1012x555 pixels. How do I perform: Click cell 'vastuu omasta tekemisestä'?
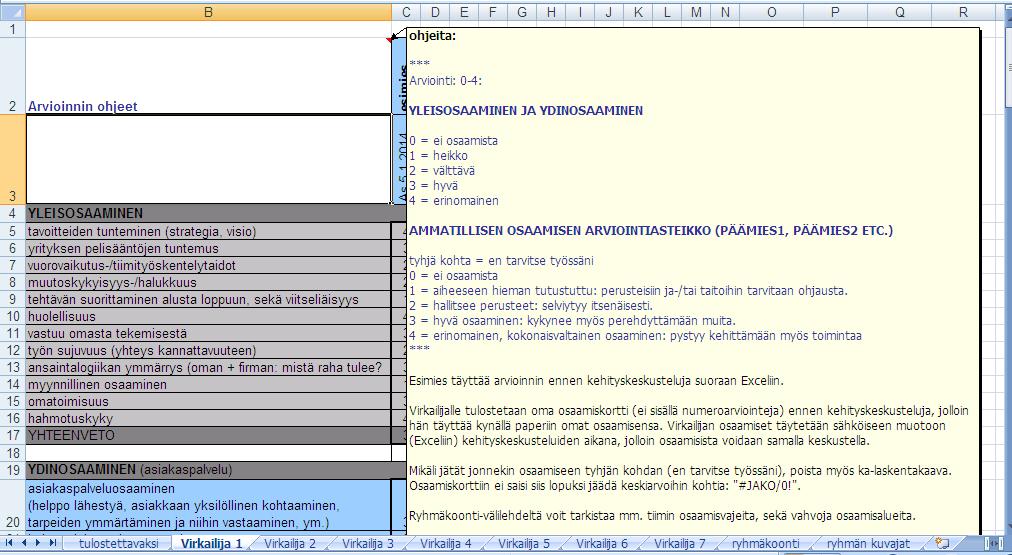click(208, 334)
